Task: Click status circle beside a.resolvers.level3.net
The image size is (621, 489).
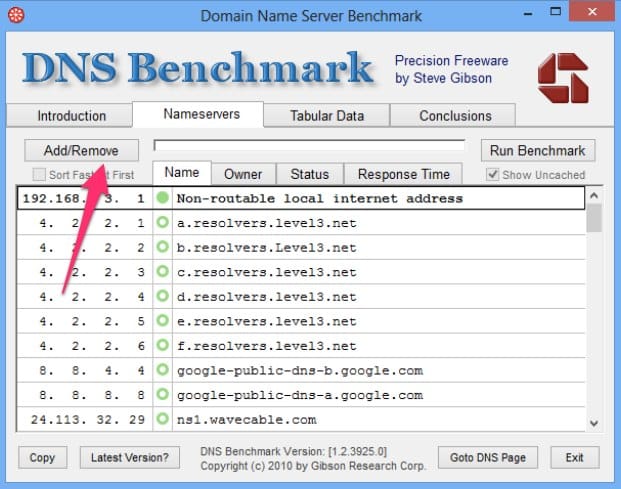Action: pos(163,223)
